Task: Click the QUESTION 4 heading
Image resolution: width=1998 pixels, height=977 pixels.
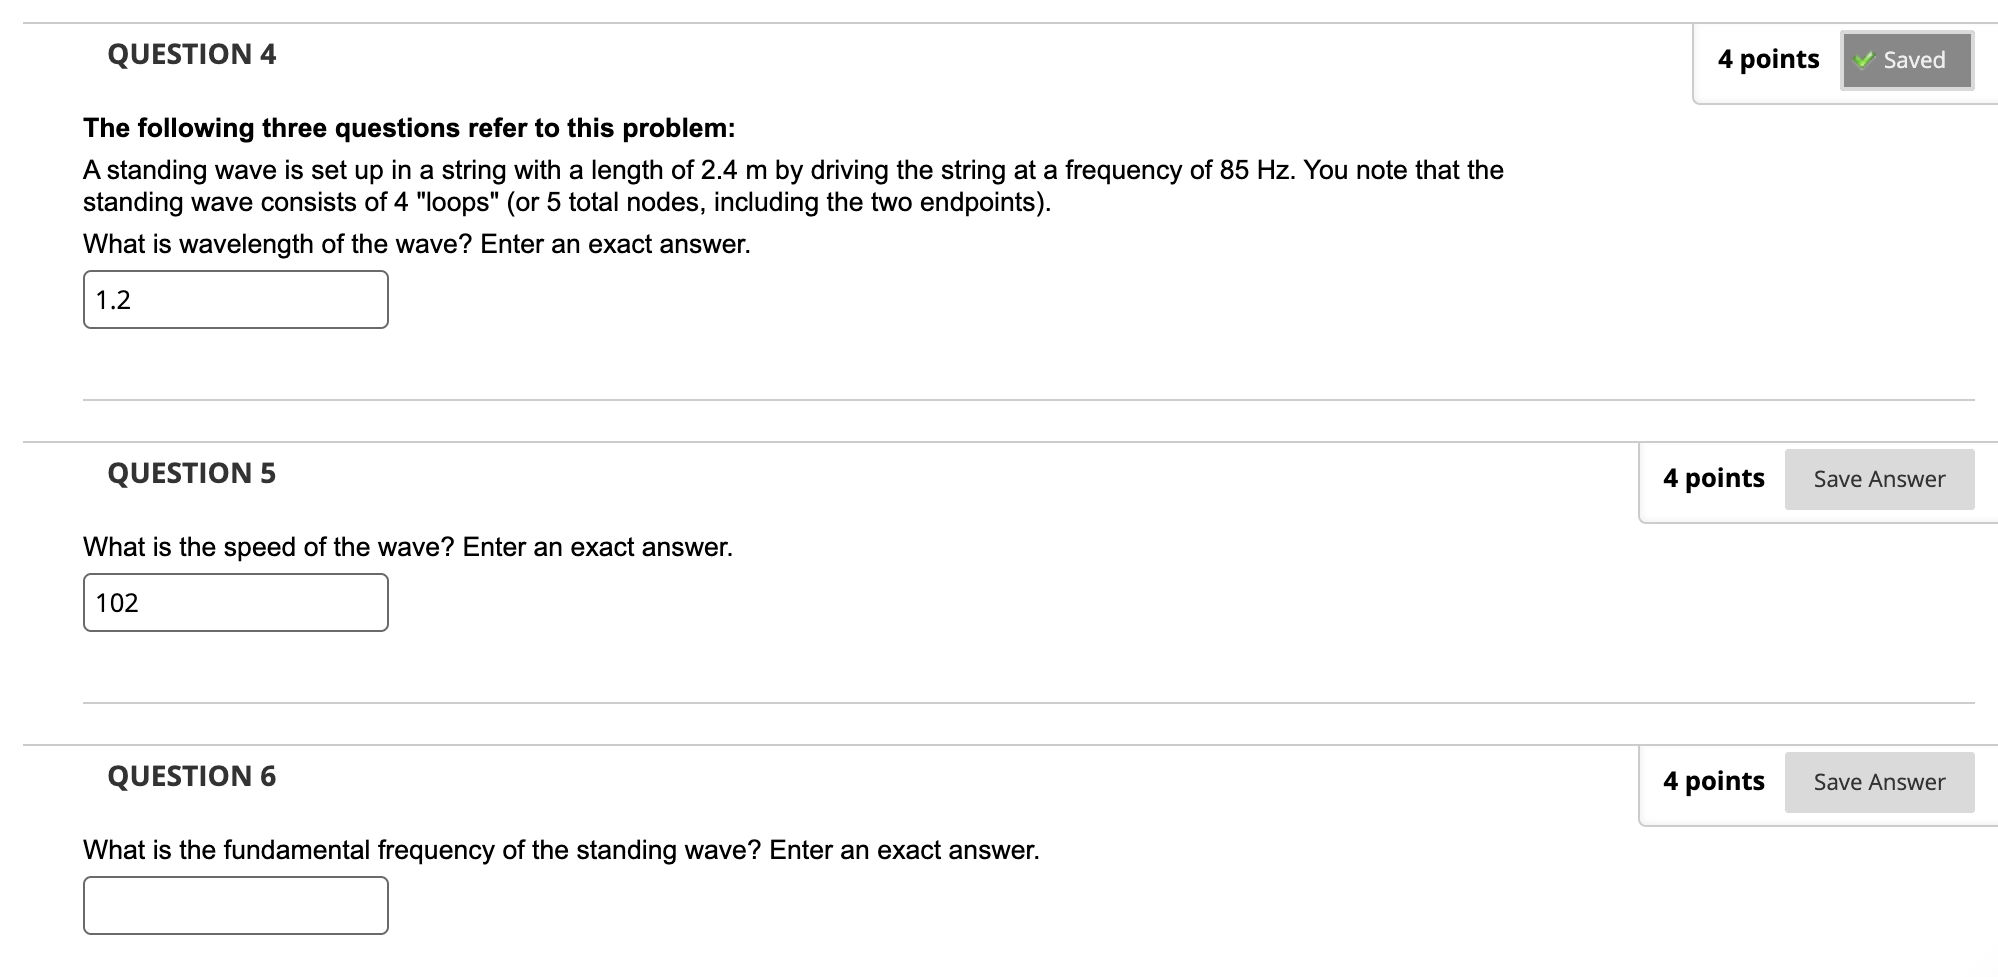Action: click(x=190, y=55)
